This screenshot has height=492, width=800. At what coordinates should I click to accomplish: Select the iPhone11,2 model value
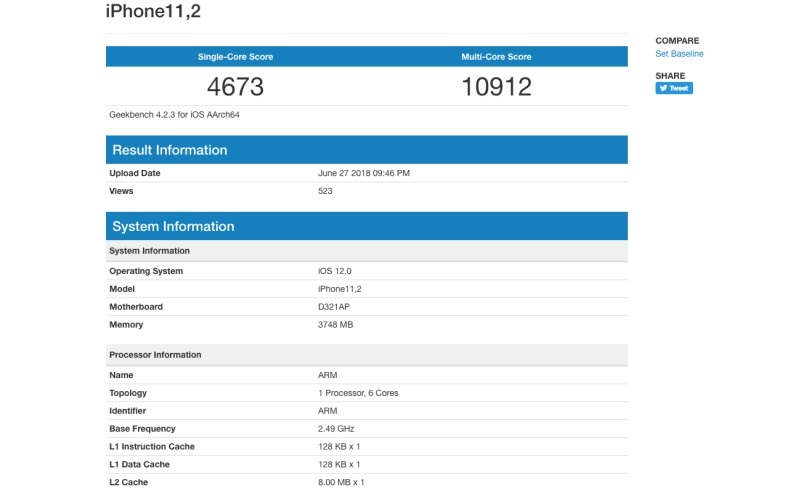[x=339, y=289]
